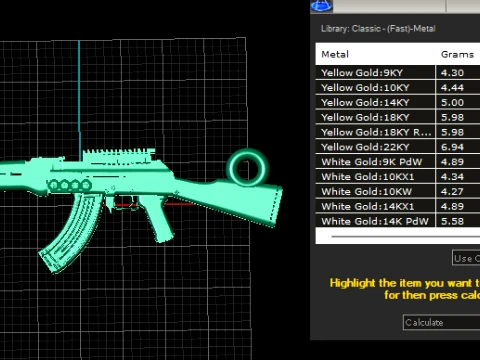The width and height of the screenshot is (480, 360).
Task: Click the 5.00 grams value
Action: pos(452,102)
